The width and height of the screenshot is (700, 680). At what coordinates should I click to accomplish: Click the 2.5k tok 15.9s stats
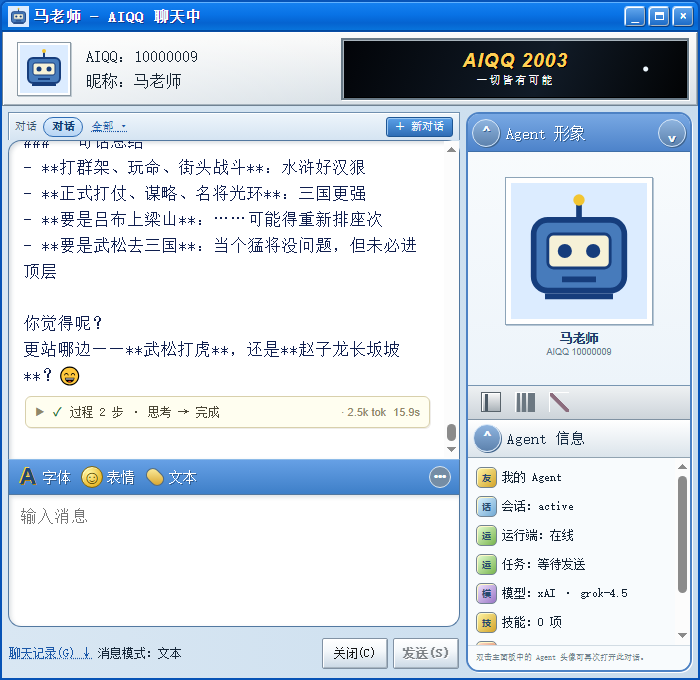pyautogui.click(x=383, y=412)
